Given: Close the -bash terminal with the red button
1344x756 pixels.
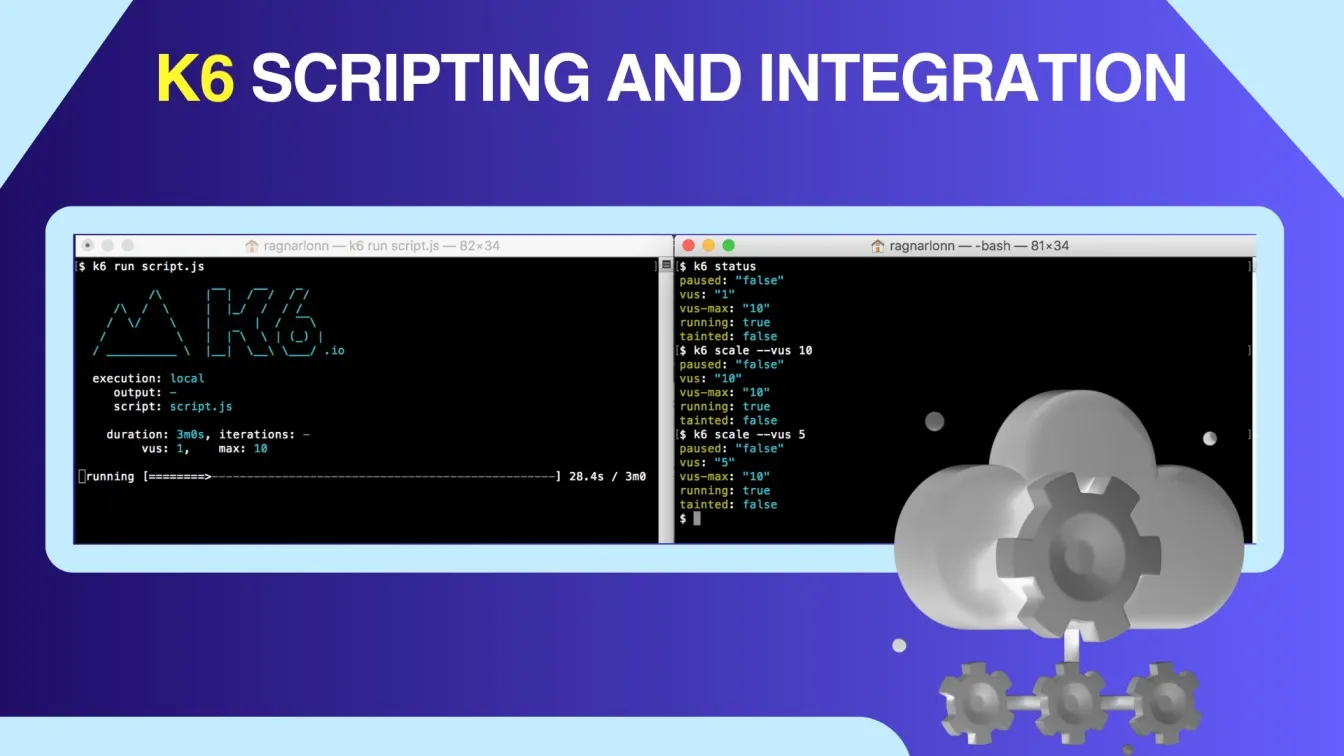Looking at the screenshot, I should [687, 245].
